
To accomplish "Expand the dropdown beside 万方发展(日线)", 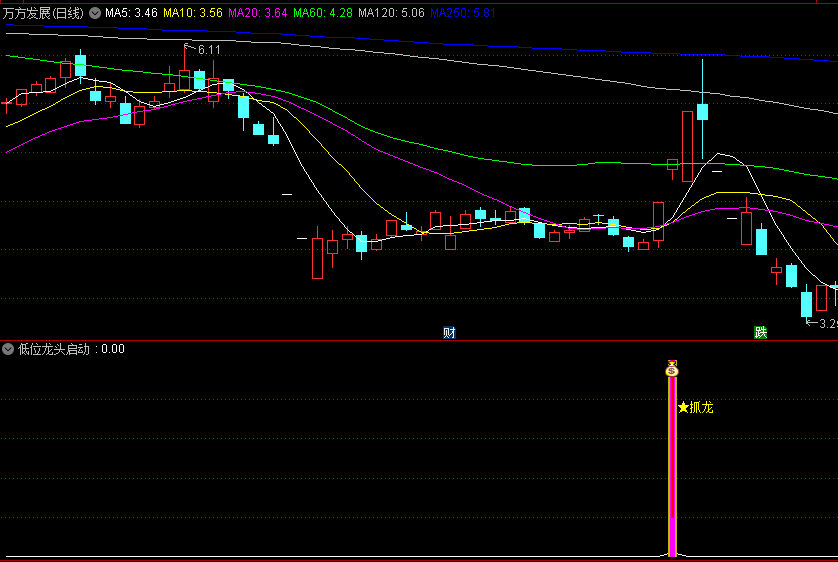I will (95, 13).
